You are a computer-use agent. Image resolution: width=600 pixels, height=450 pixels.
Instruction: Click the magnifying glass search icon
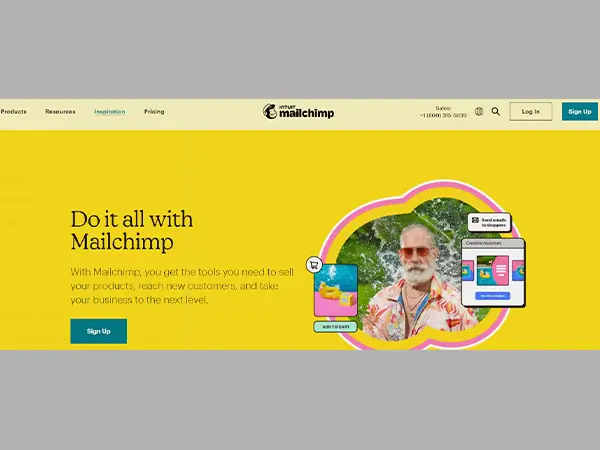point(496,111)
